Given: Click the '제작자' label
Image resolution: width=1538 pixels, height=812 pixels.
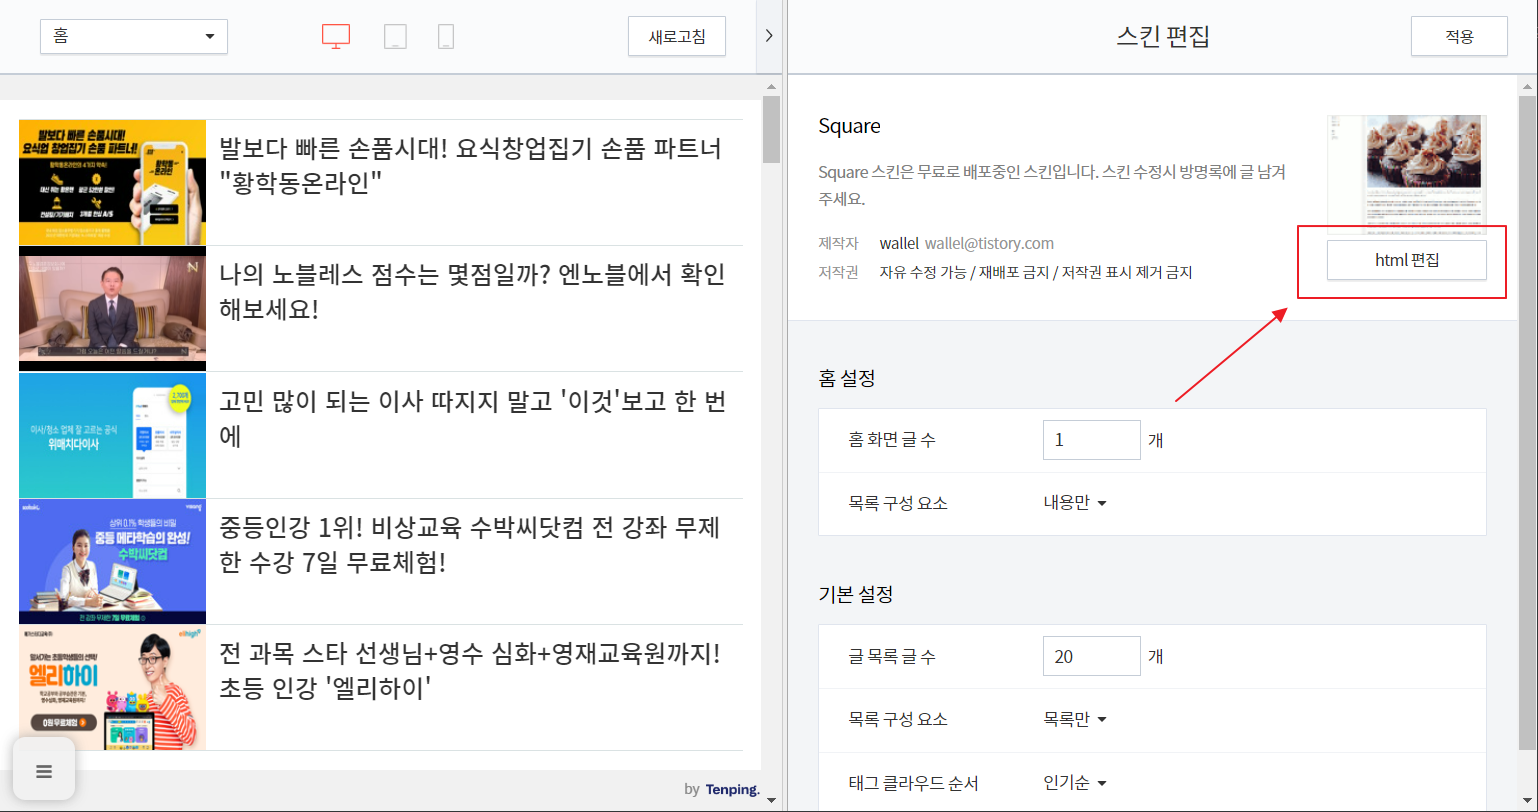Looking at the screenshot, I should pos(838,243).
